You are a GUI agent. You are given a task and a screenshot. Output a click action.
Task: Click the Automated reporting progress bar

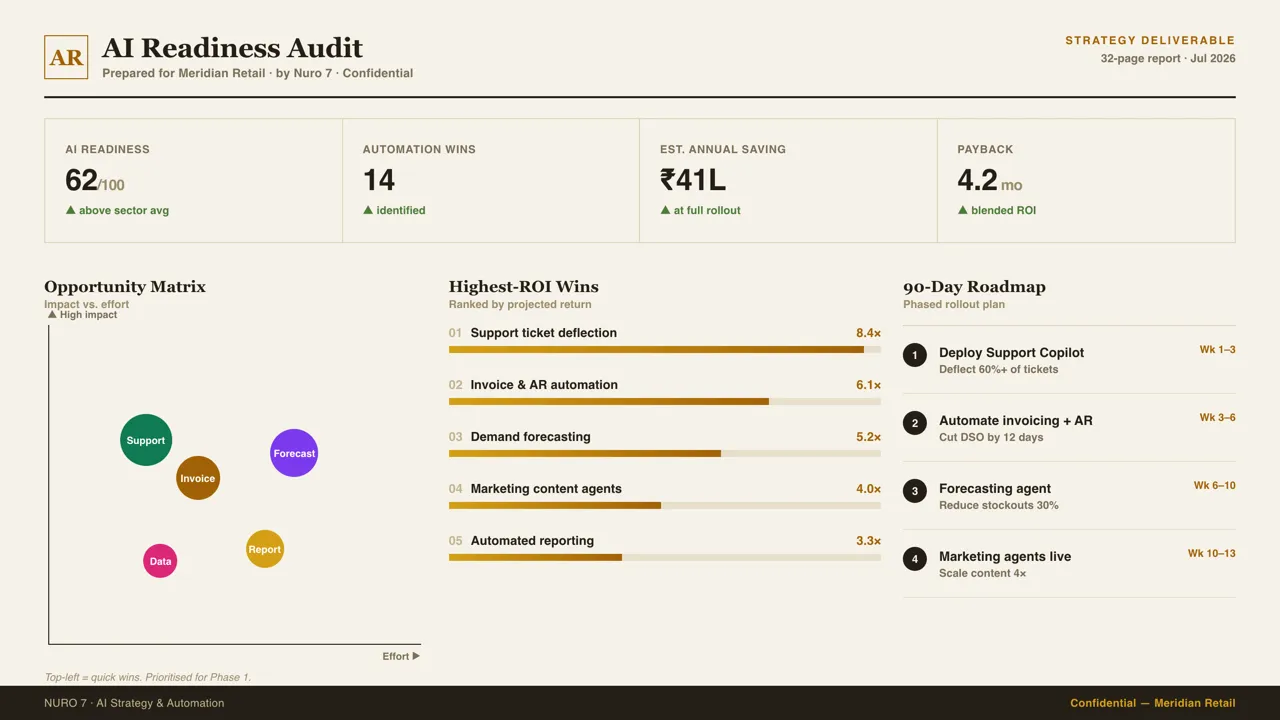pos(665,558)
